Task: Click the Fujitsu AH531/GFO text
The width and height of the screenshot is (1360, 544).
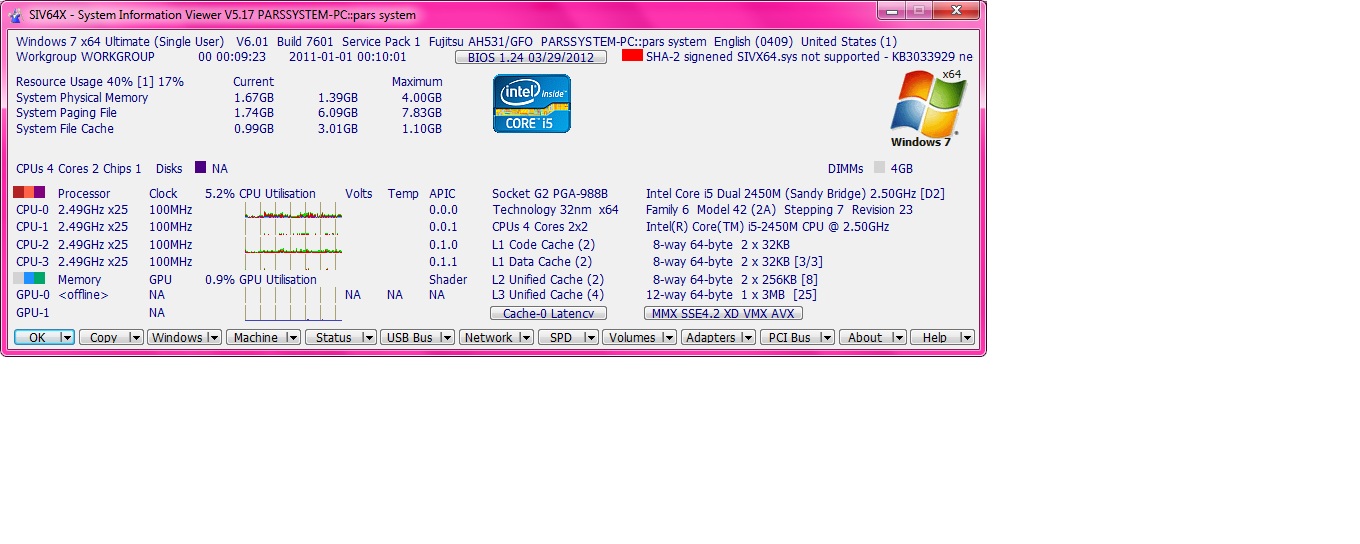Action: point(481,42)
